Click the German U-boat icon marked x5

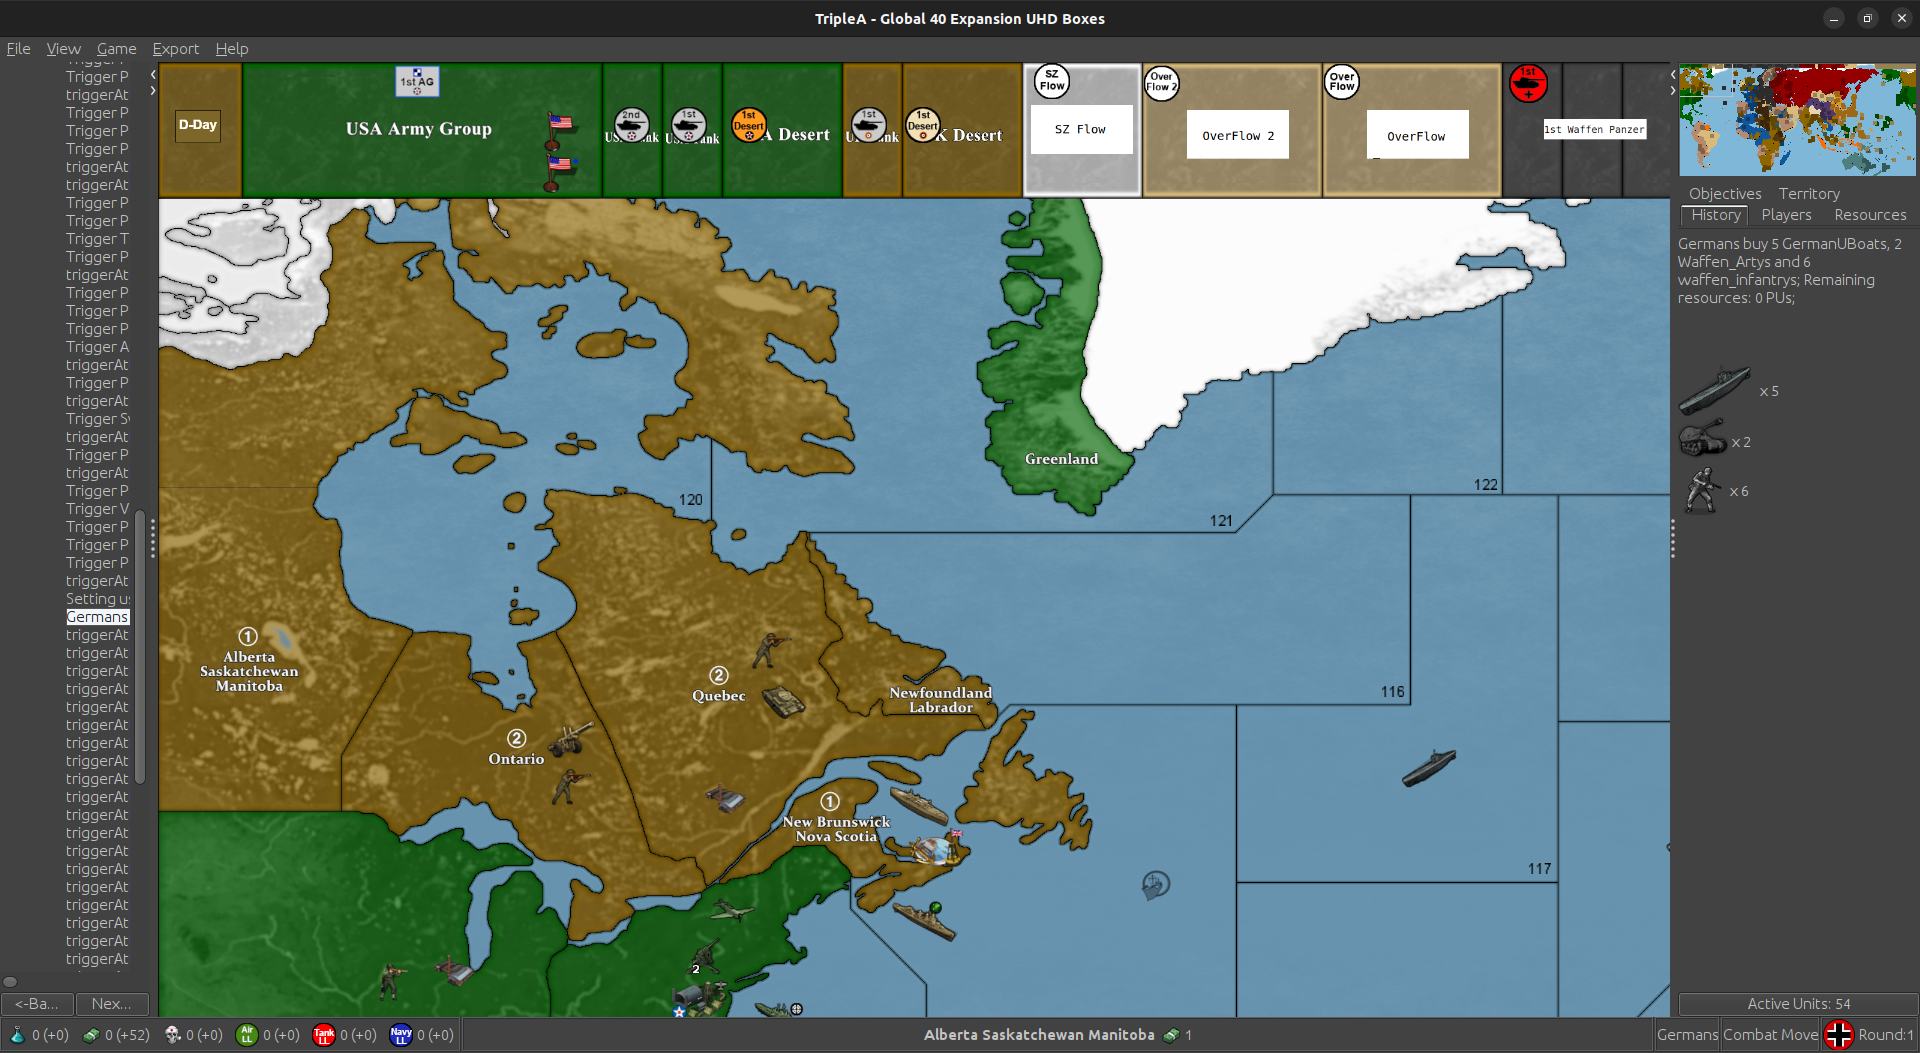click(1715, 391)
